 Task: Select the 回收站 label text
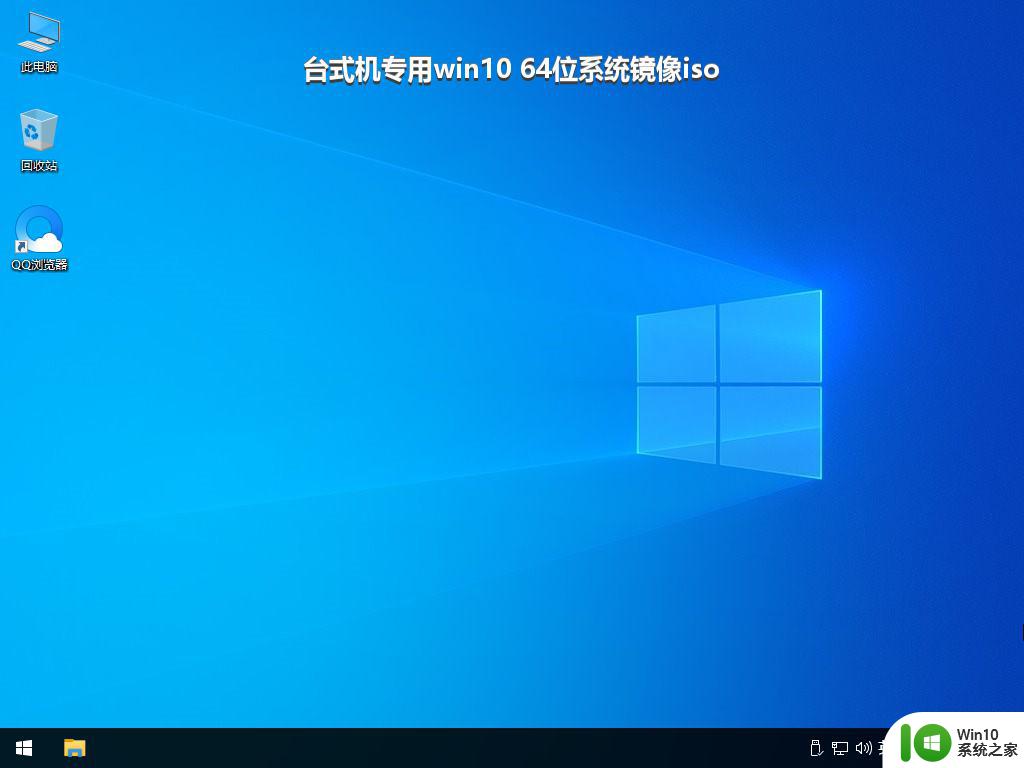click(39, 166)
